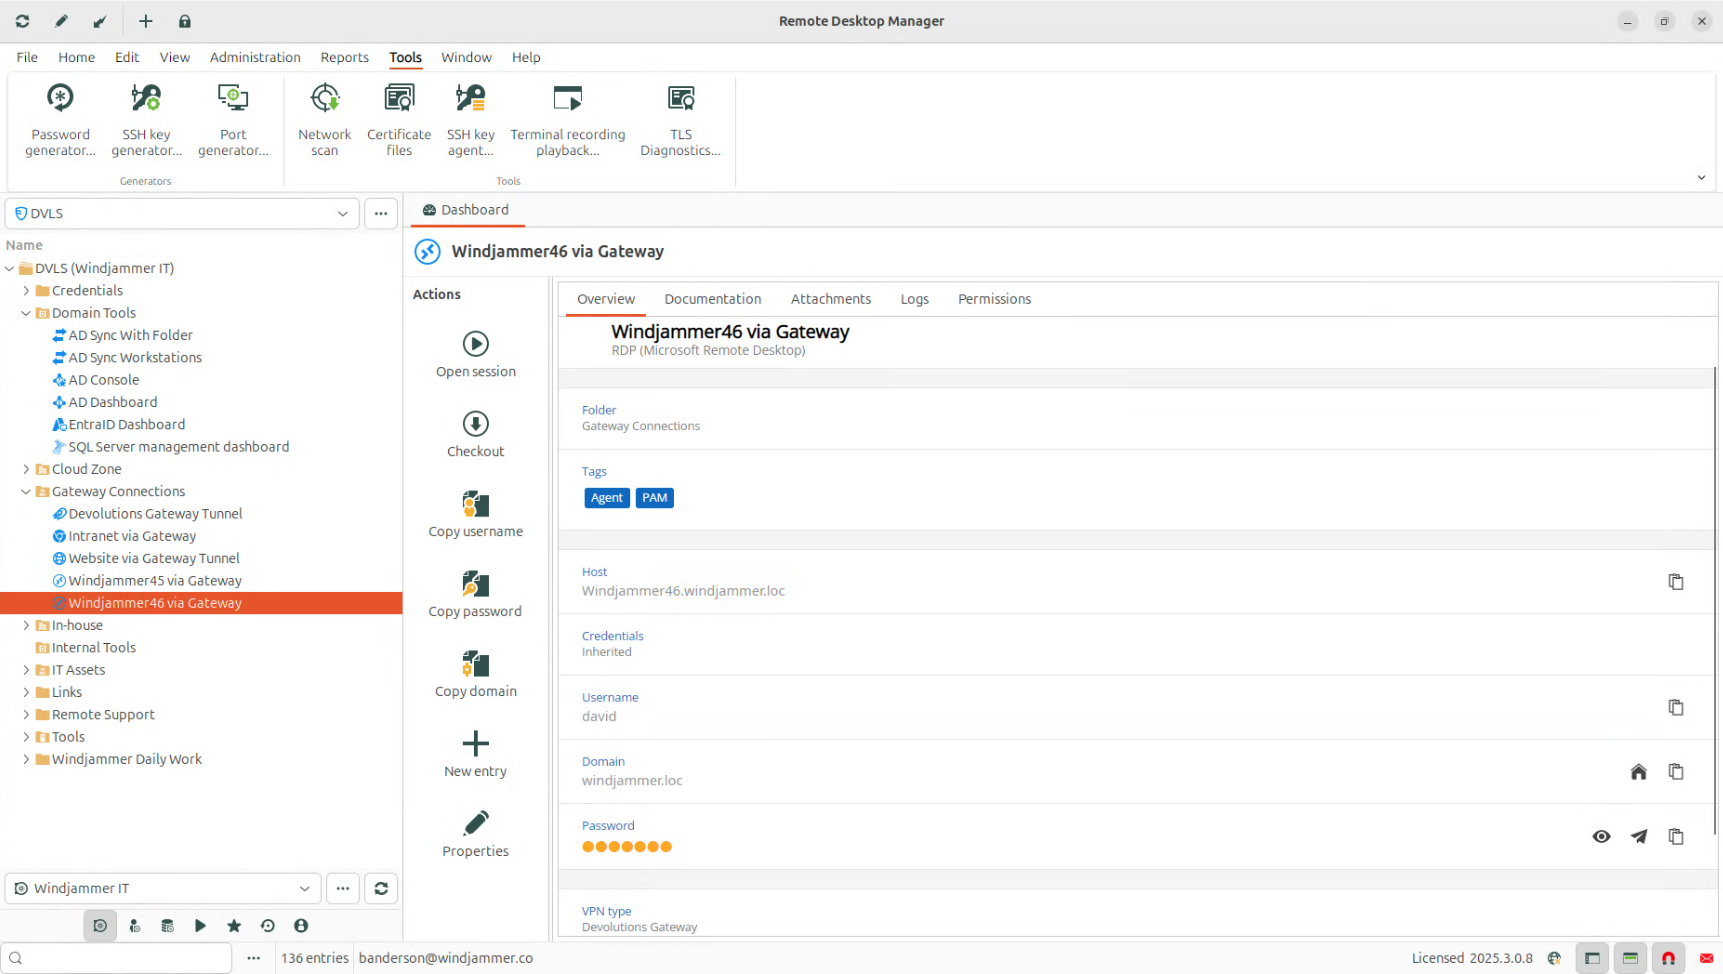1723x974 pixels.
Task: Open the Password generator tool
Action: (x=60, y=120)
